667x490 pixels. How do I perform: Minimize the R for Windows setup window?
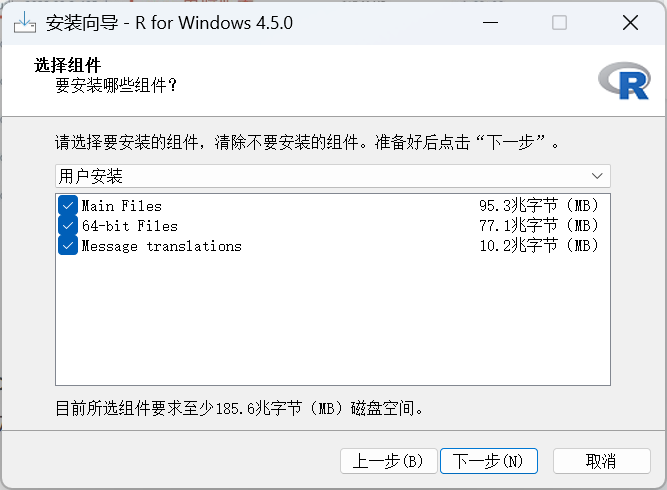(x=490, y=23)
